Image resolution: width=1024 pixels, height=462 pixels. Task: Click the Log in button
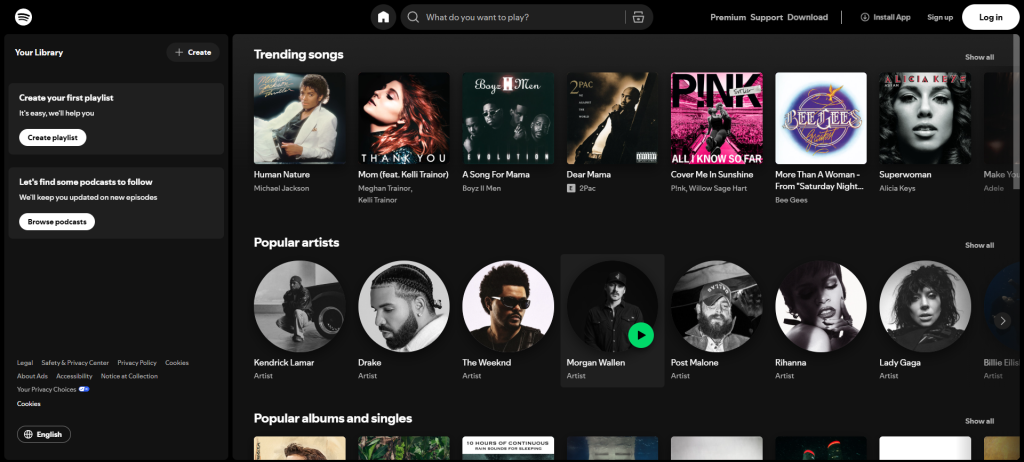click(990, 17)
